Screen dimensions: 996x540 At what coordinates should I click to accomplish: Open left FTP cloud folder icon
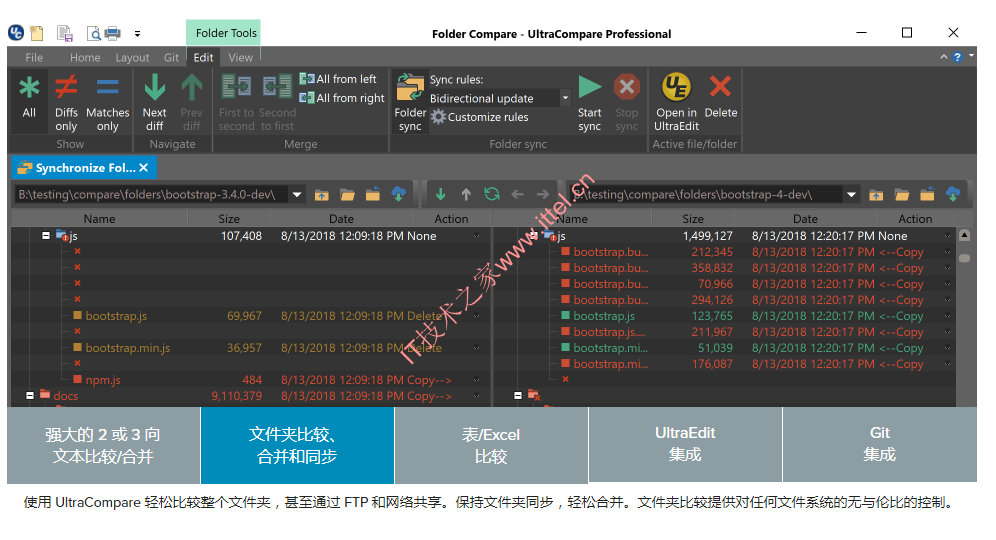click(x=398, y=194)
